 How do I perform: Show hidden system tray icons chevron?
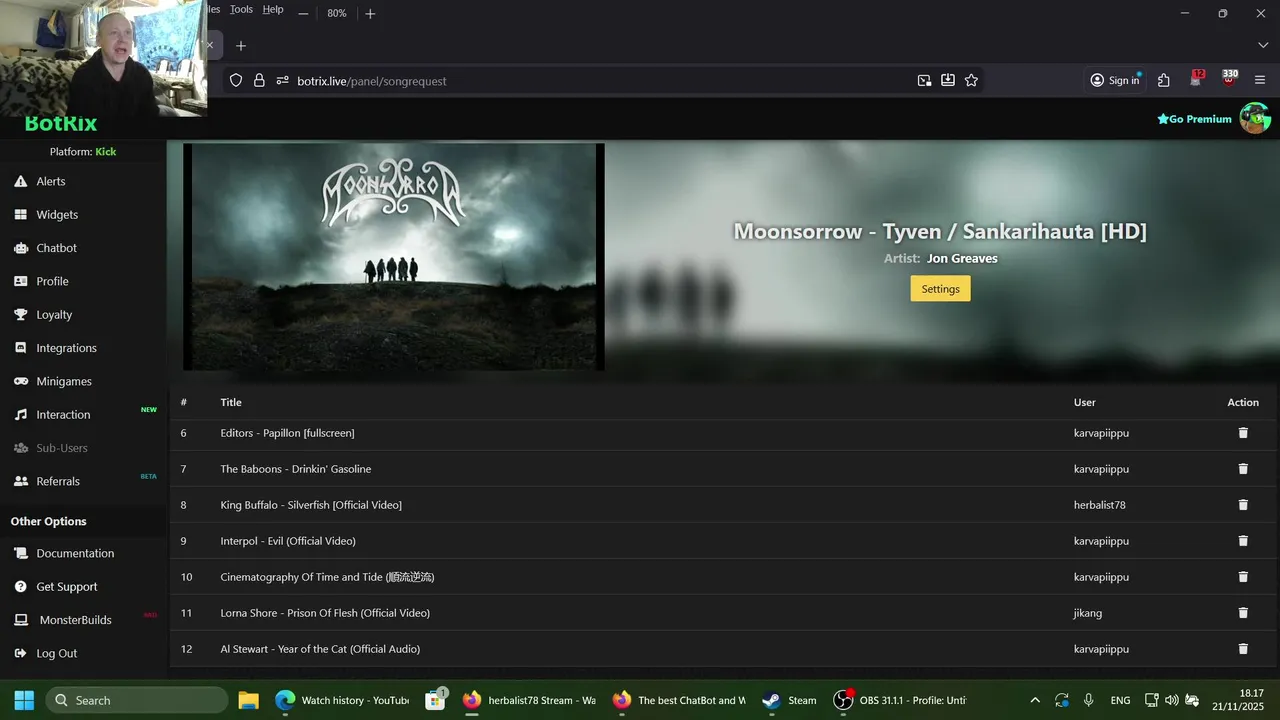coord(1035,700)
